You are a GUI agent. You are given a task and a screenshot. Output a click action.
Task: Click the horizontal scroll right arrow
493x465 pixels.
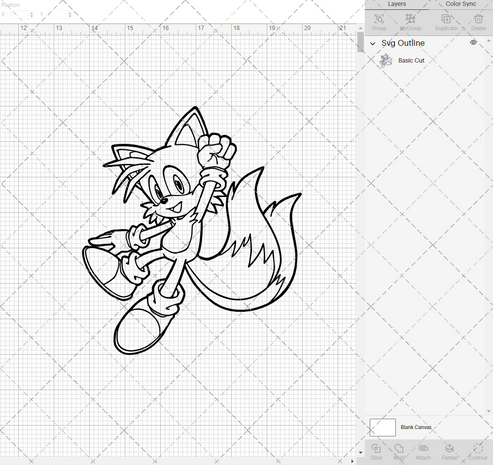click(352, 461)
